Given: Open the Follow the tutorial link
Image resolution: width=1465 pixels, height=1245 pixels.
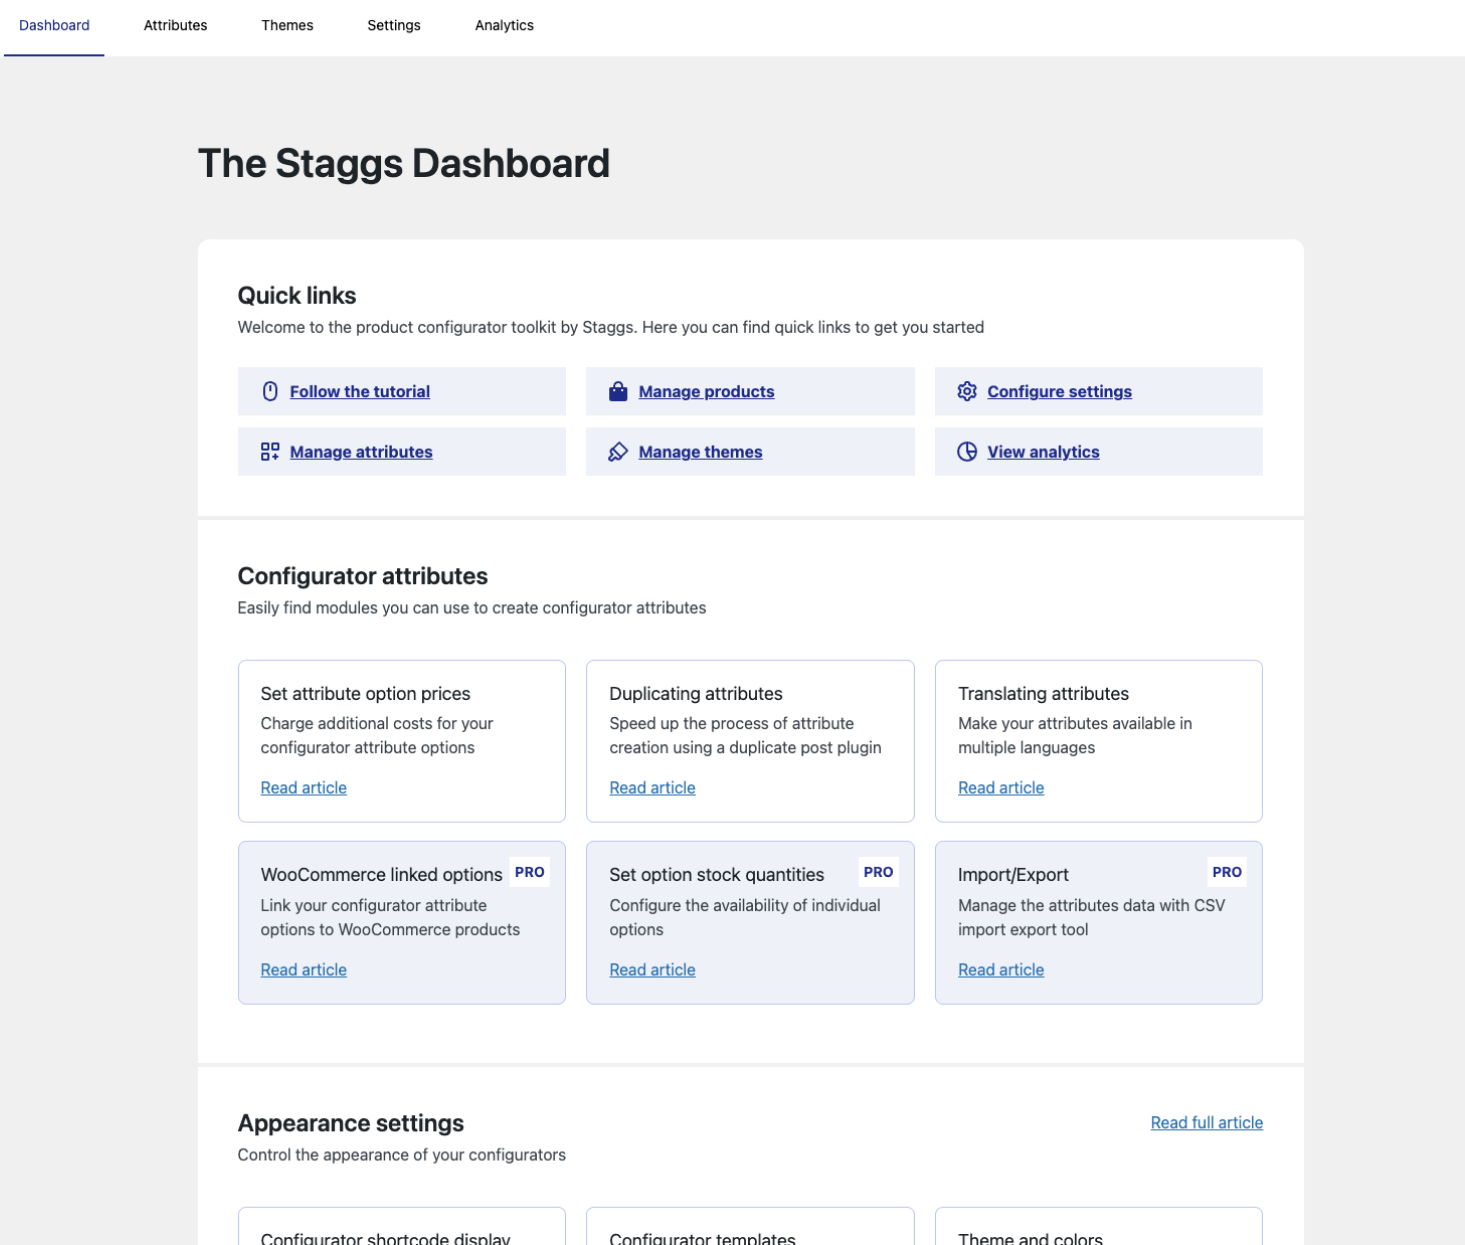Looking at the screenshot, I should coord(360,392).
